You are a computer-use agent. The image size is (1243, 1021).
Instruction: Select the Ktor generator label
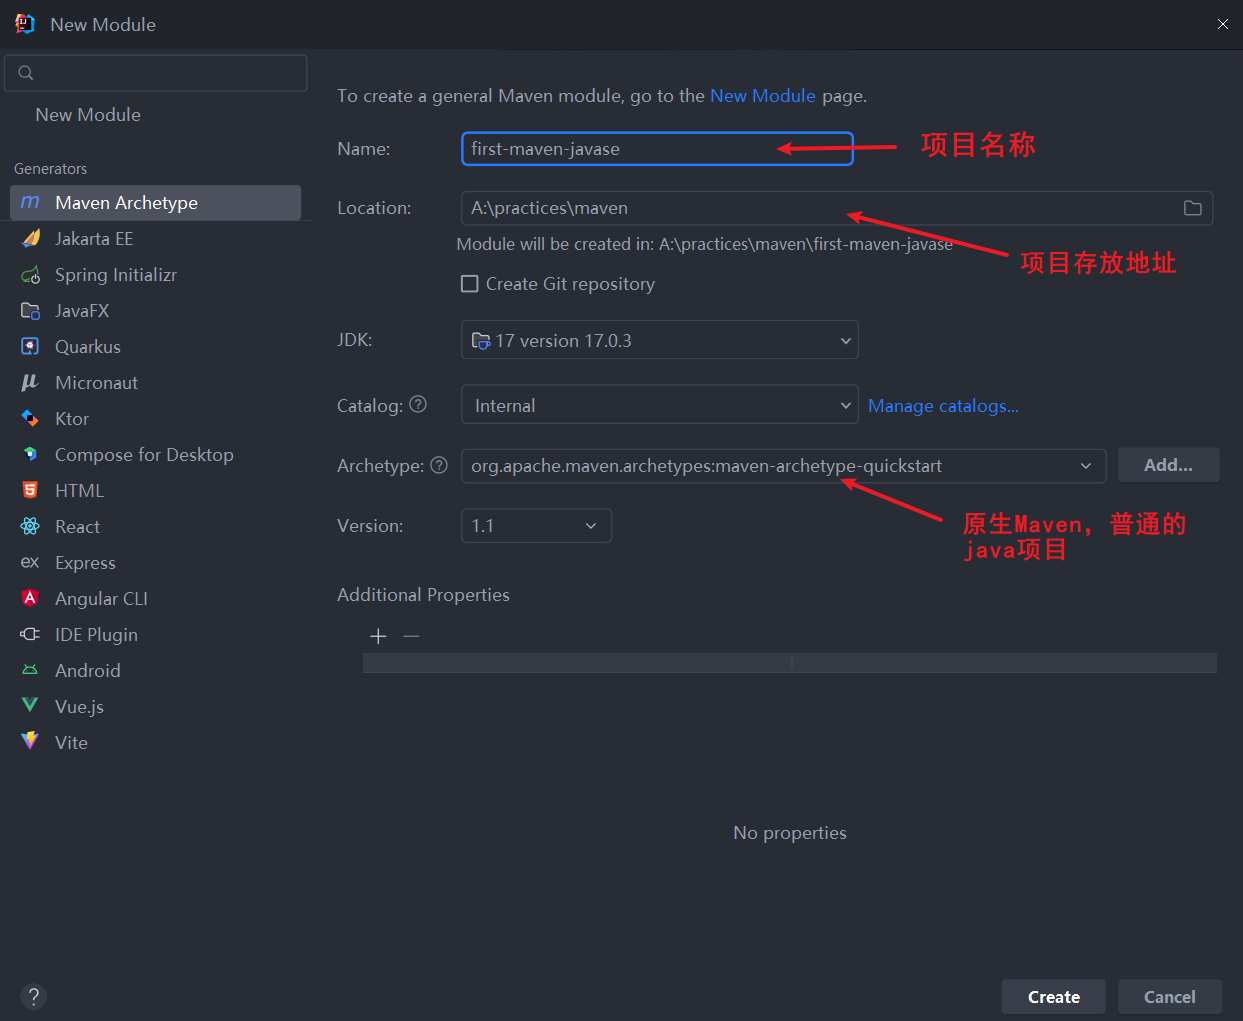coord(72,418)
